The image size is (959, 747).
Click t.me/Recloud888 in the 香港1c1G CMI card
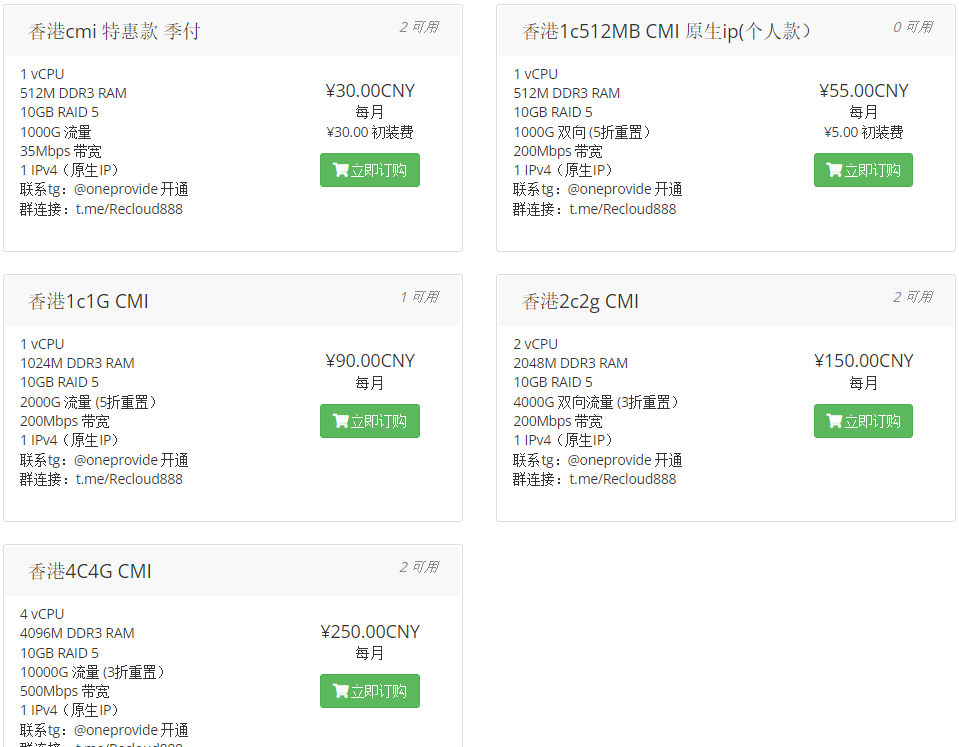(x=129, y=479)
